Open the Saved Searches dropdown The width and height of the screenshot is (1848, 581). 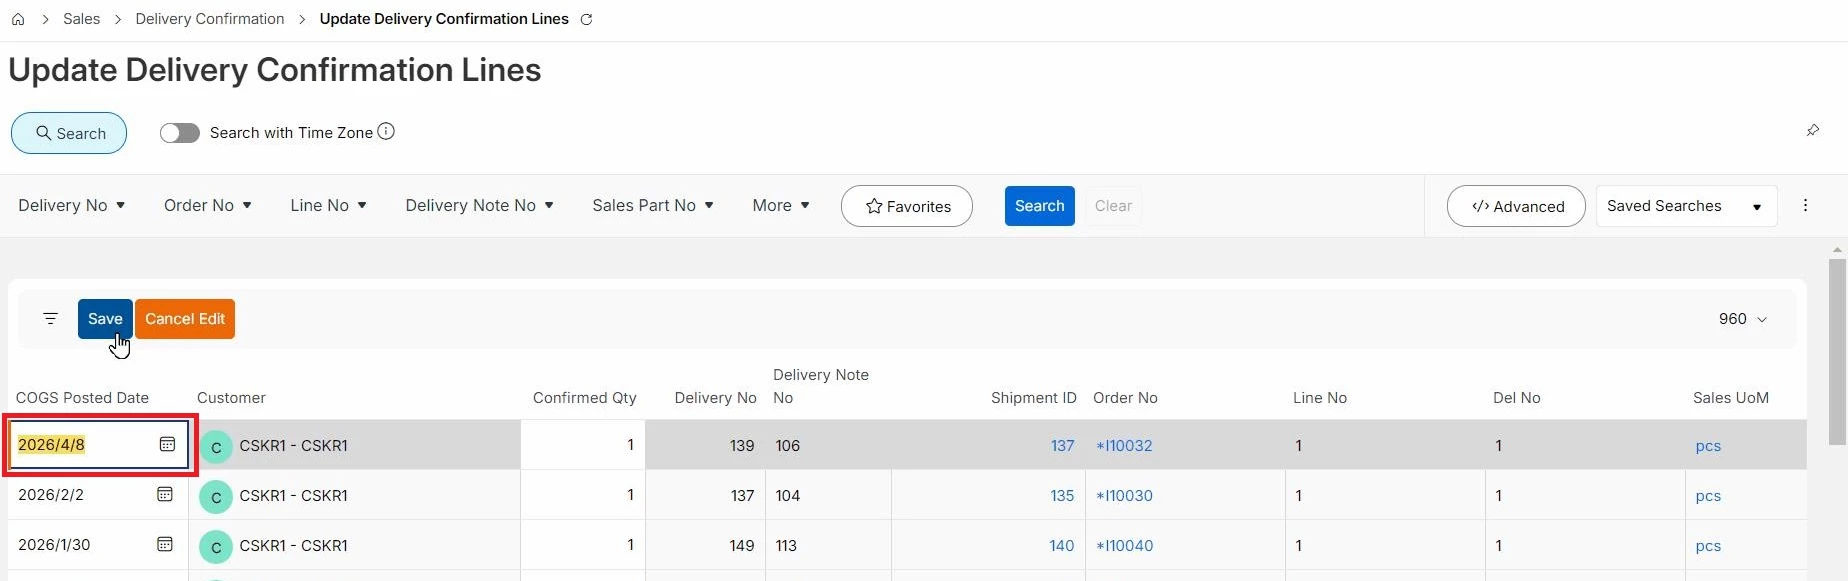(1686, 206)
